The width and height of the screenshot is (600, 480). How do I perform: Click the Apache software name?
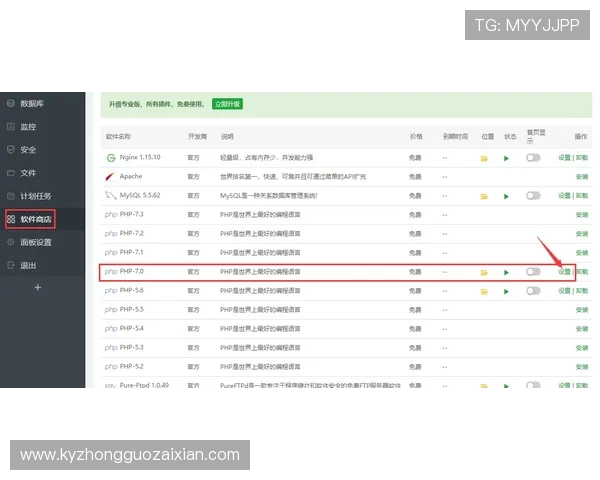pos(130,177)
